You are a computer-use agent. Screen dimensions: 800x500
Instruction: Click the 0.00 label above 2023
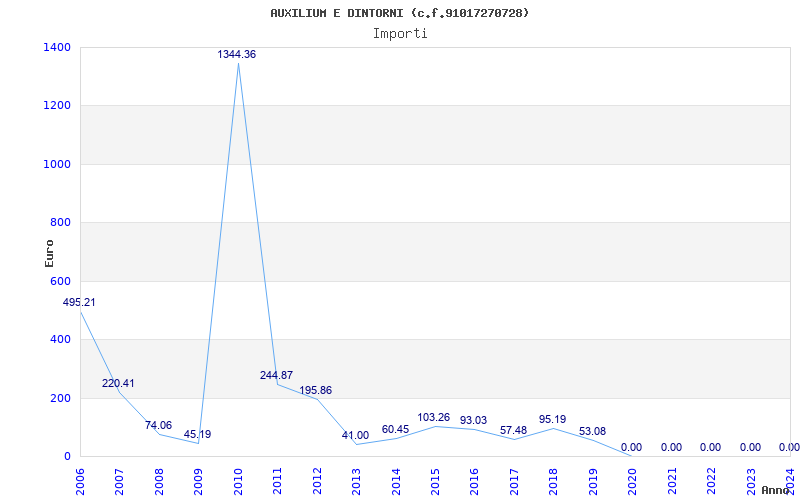point(751,447)
